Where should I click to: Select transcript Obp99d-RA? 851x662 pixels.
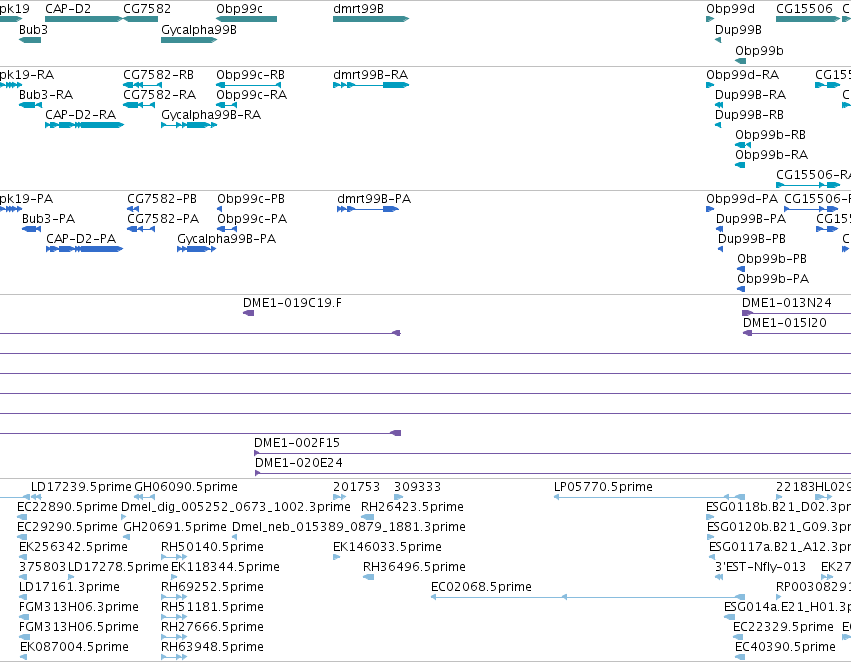[x=710, y=85]
